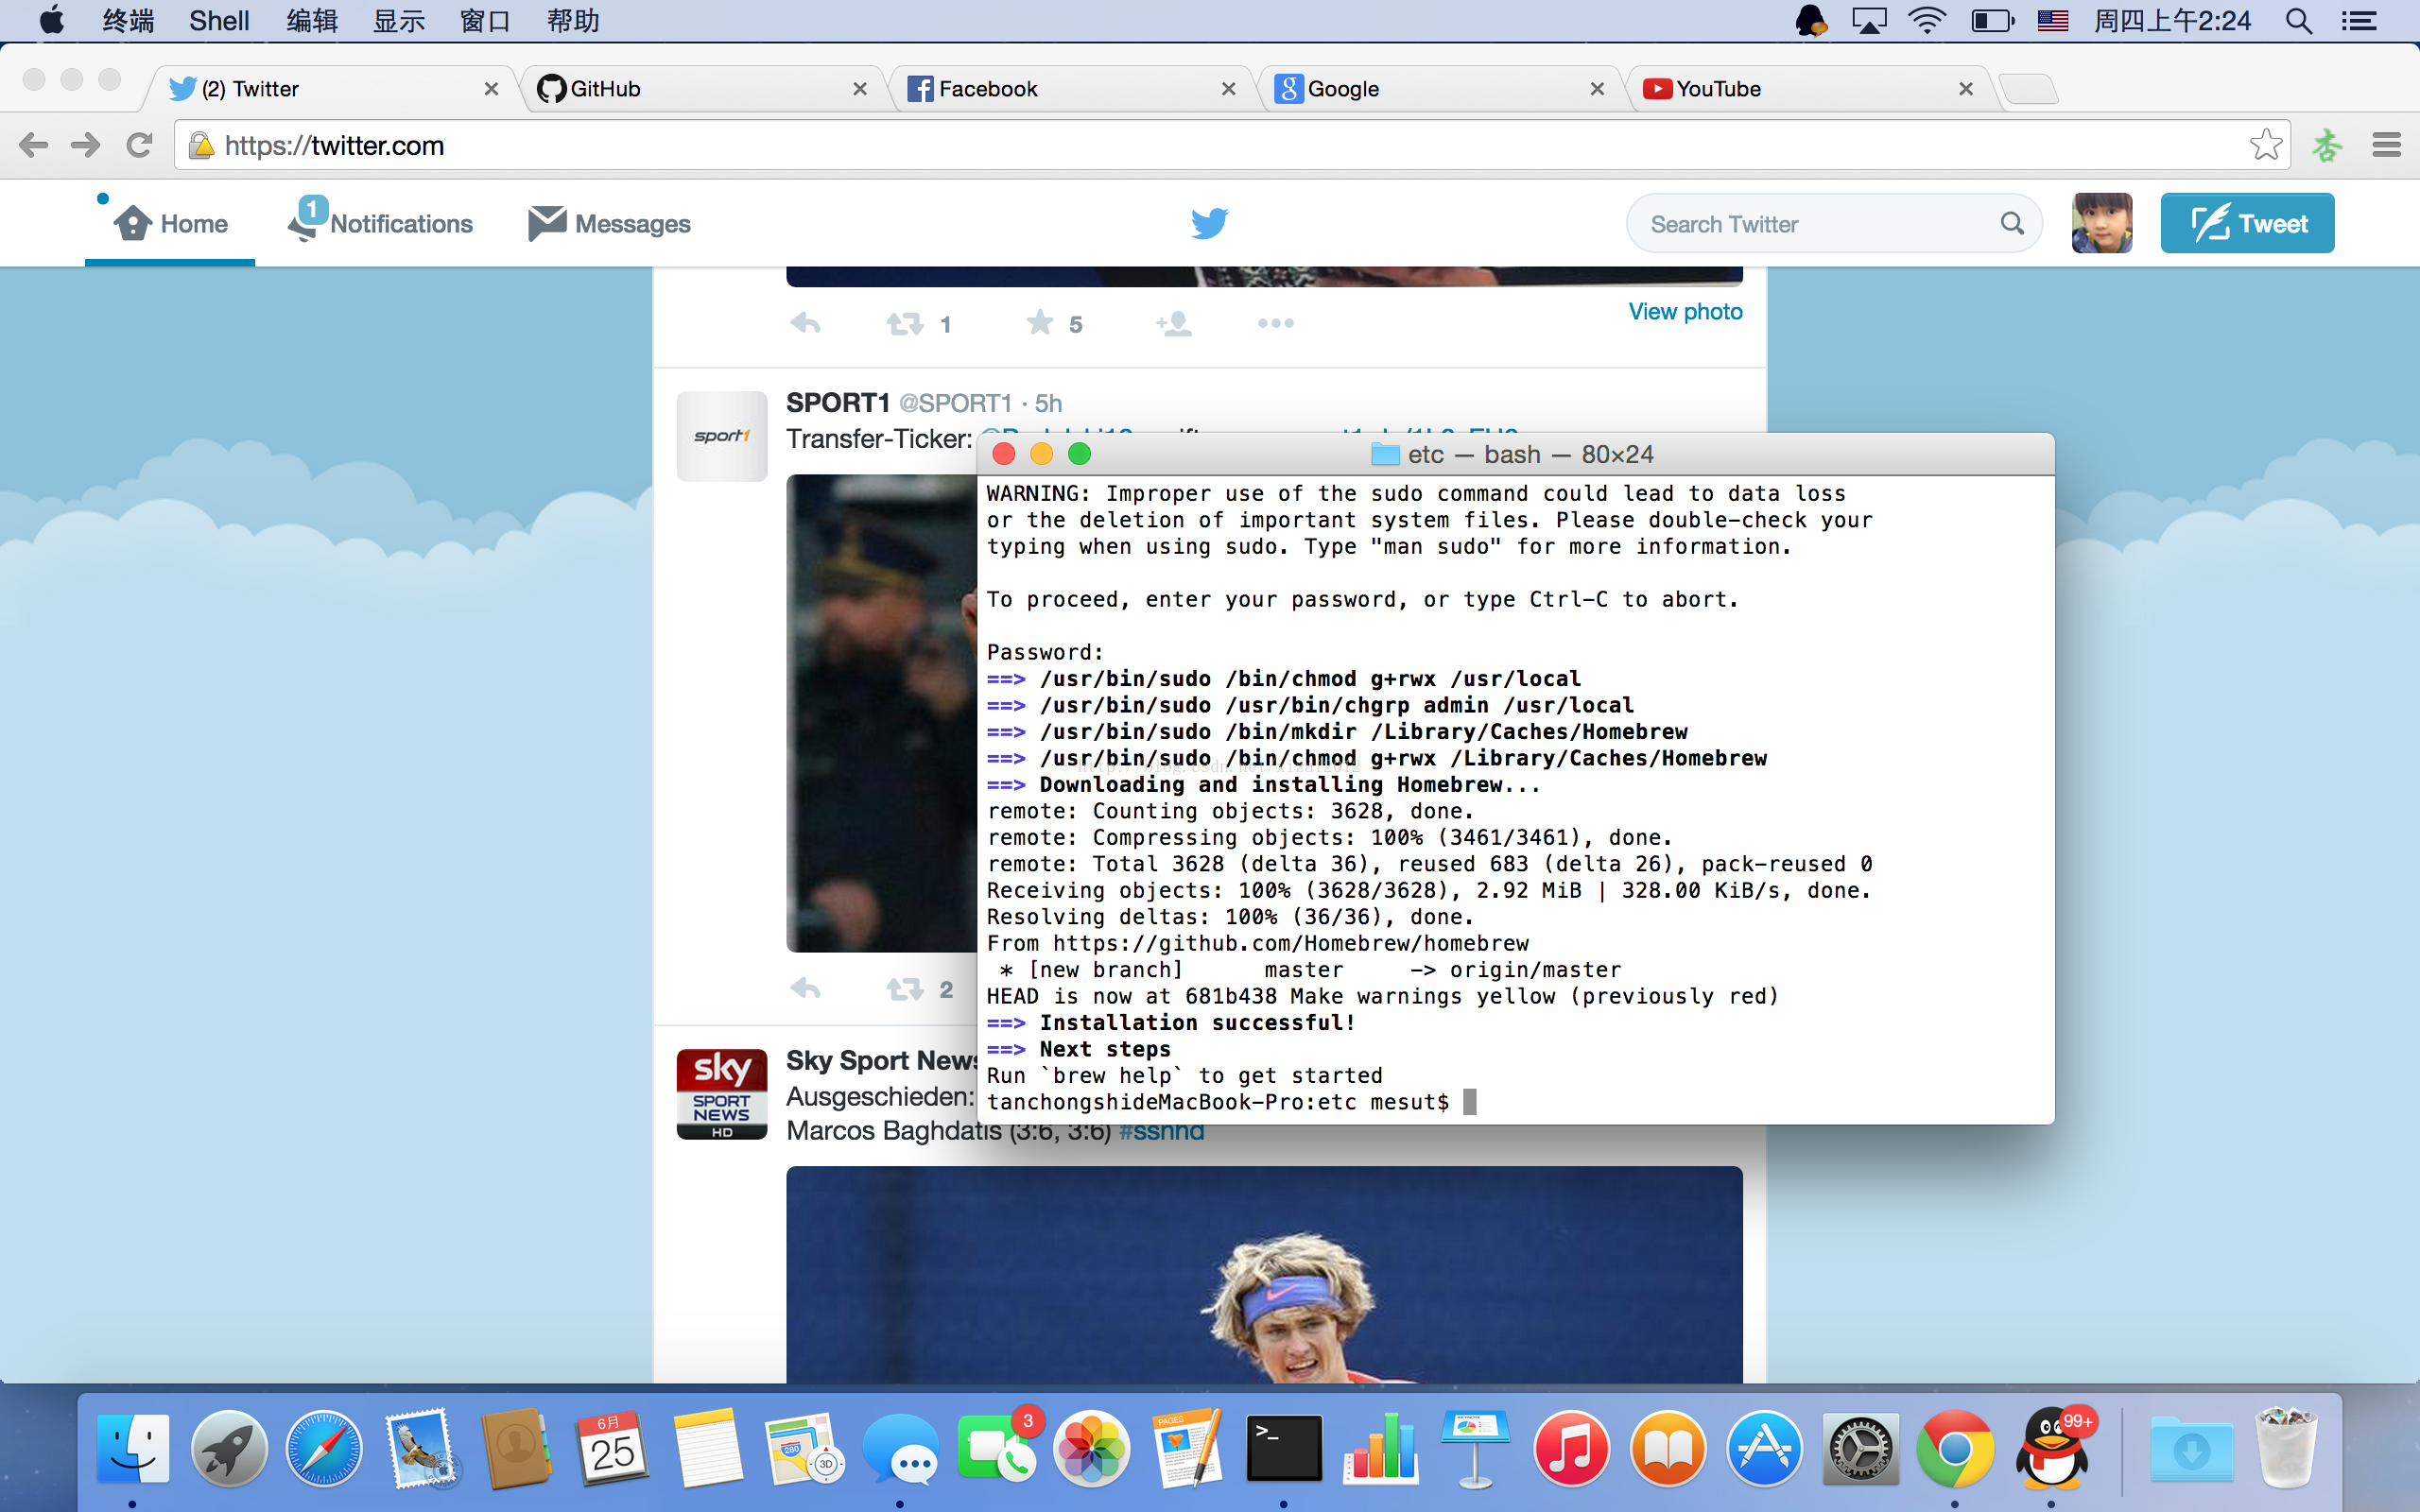
Task: Open the profile avatar menu on Twitter
Action: click(2101, 223)
